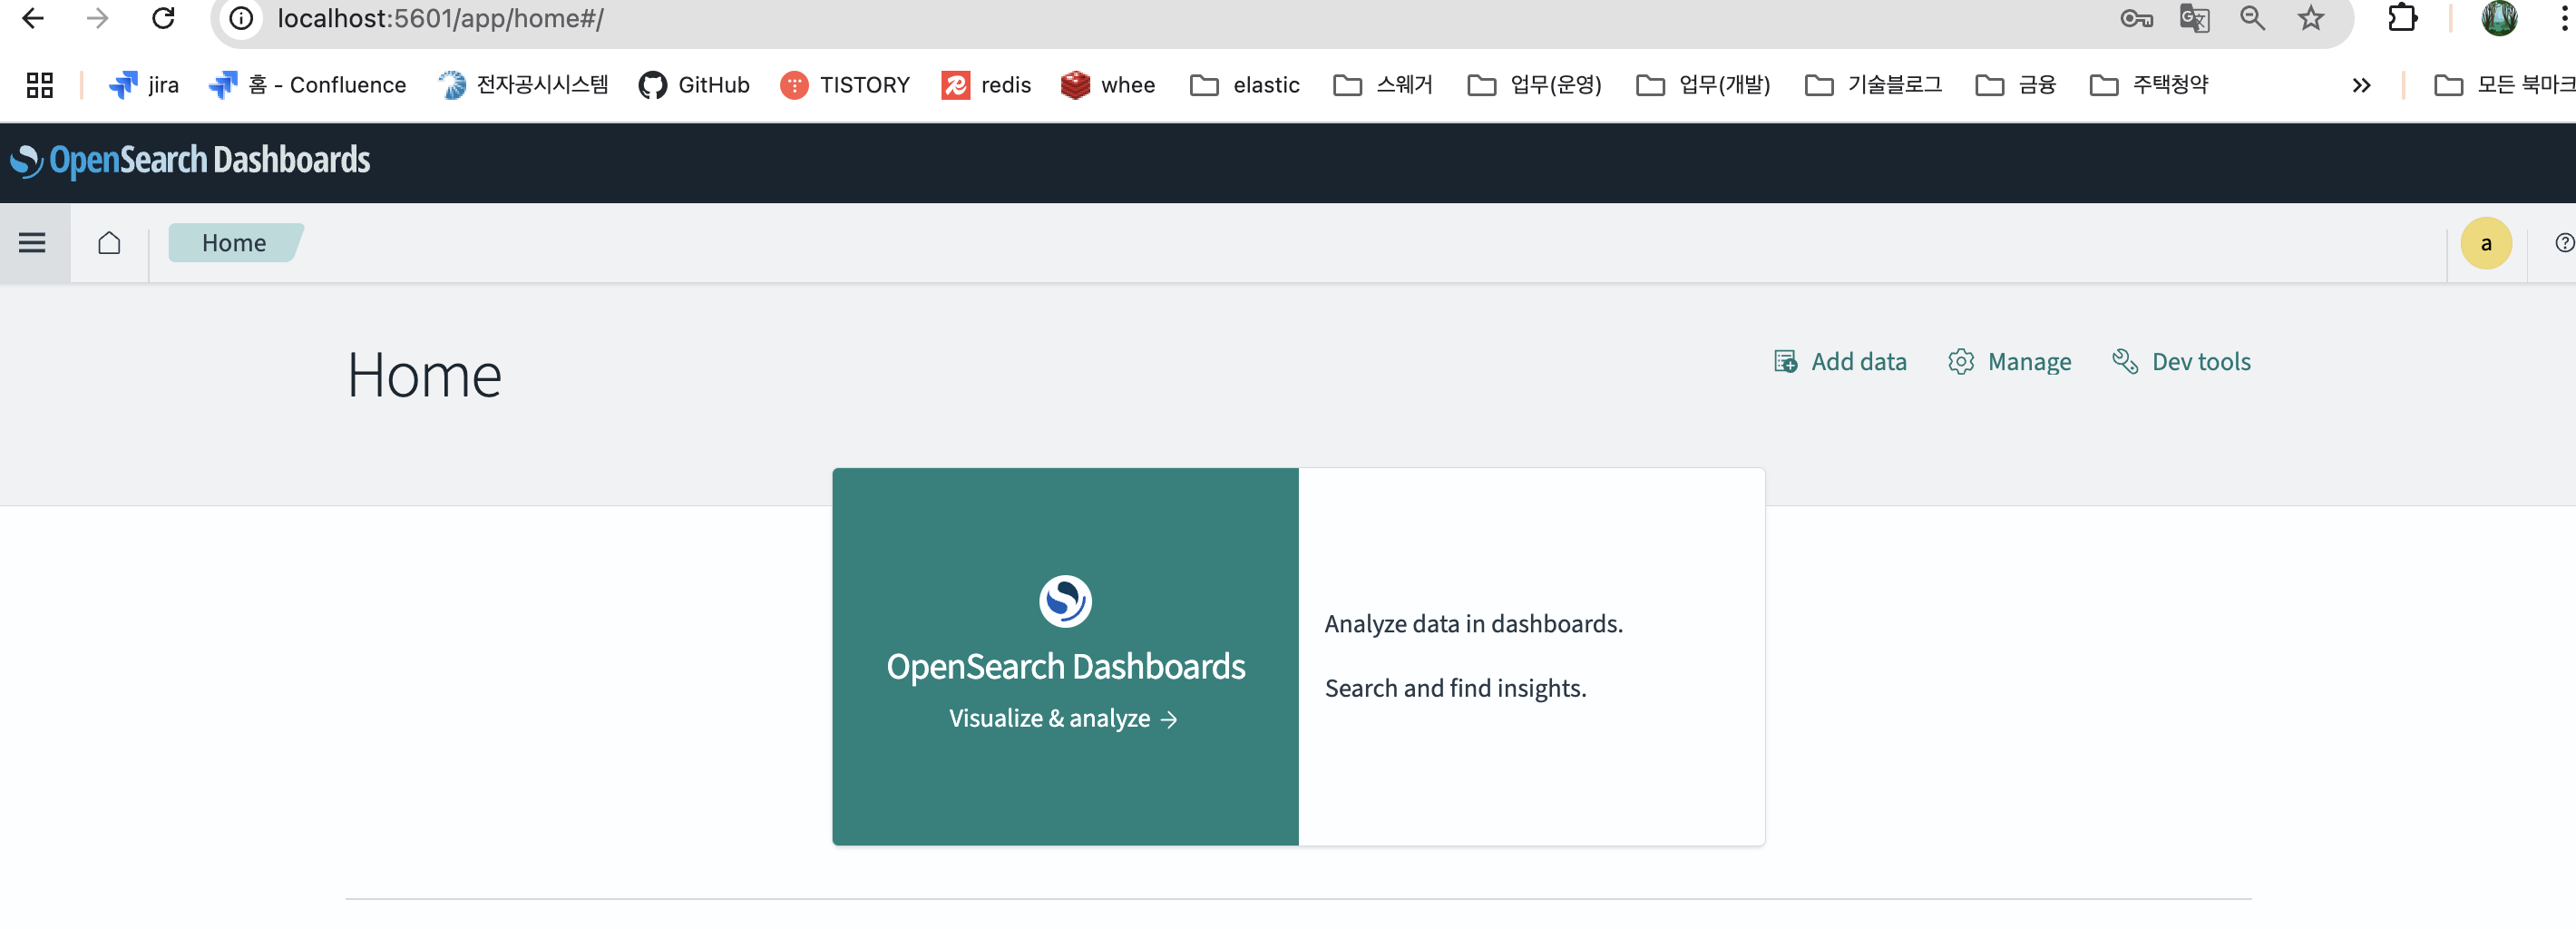Viewport: 2576px width, 929px height.
Task: Expand the 주택청약 bookmark folder
Action: pos(2149,85)
